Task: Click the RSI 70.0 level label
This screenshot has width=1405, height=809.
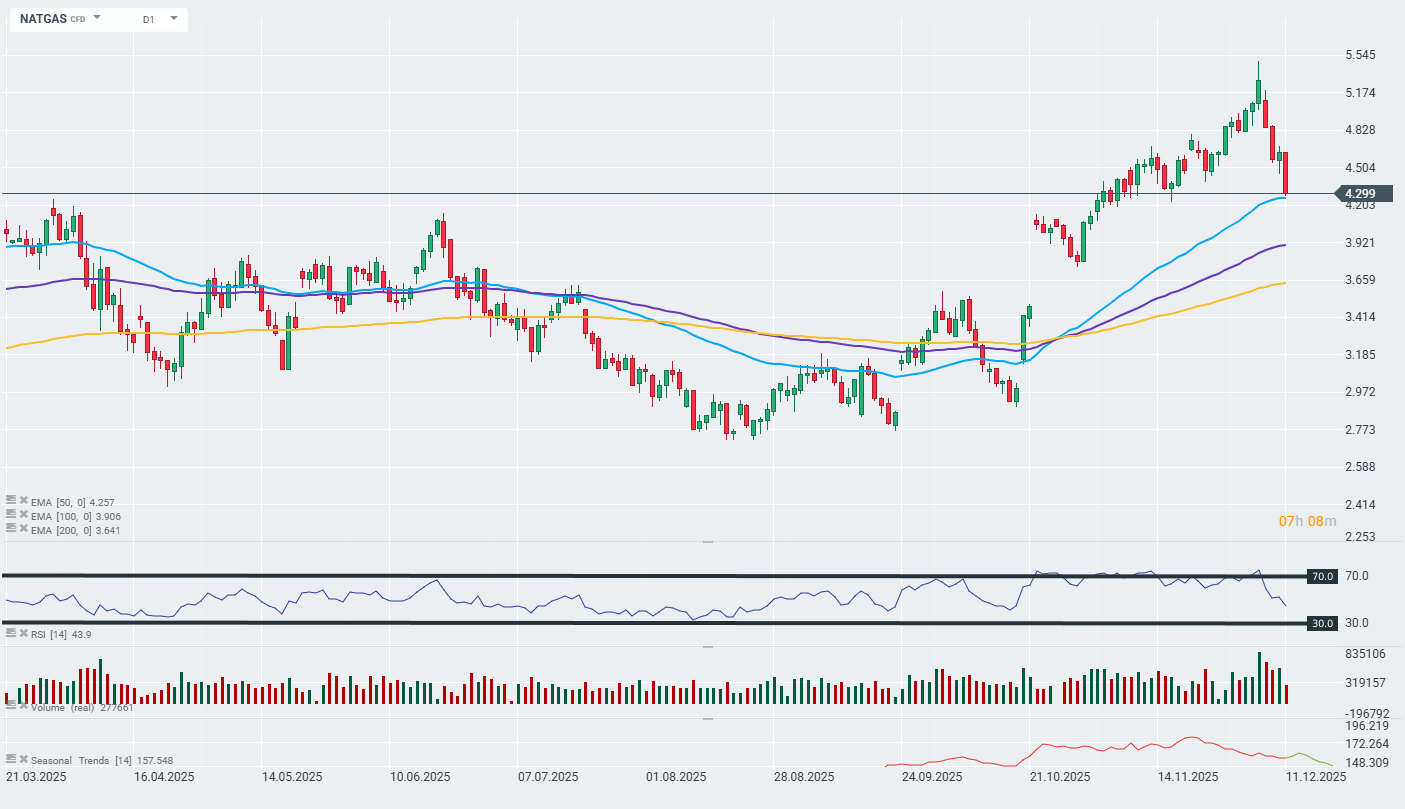Action: pyautogui.click(x=1323, y=576)
